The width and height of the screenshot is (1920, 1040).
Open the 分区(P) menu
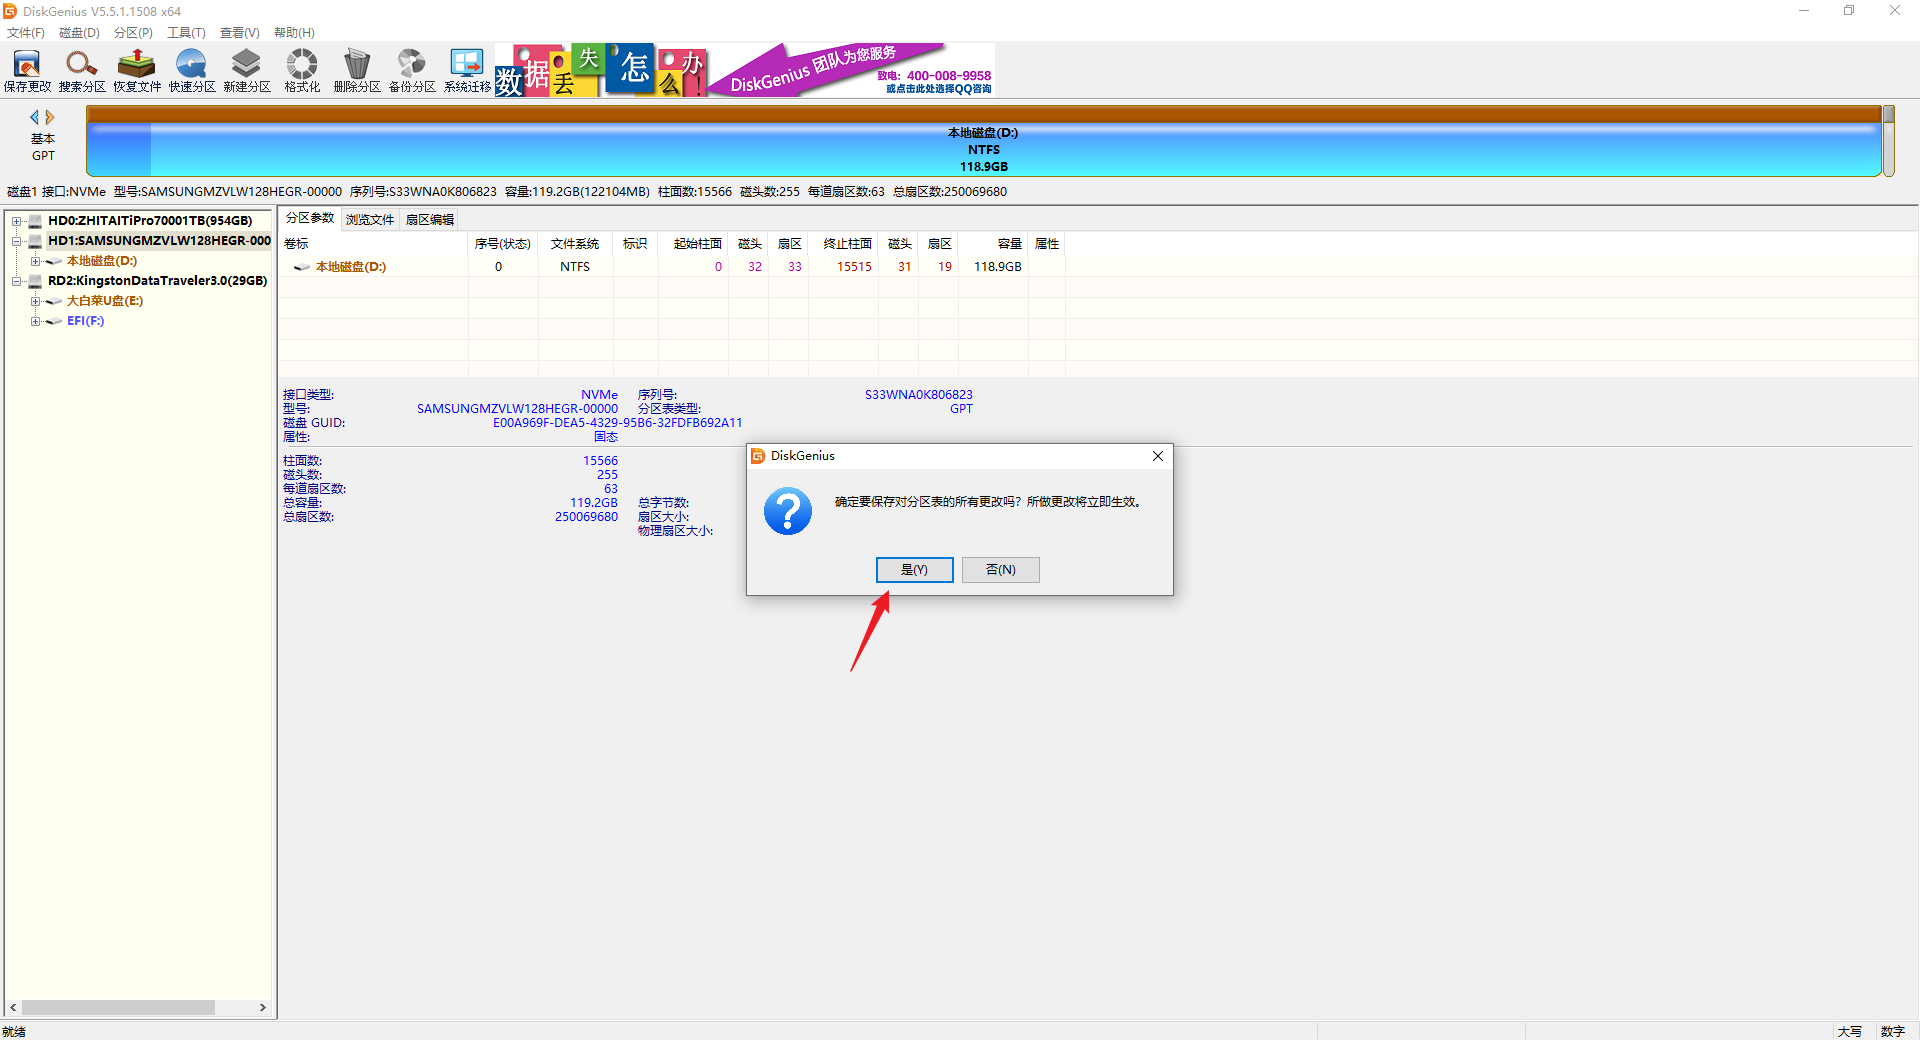(133, 33)
